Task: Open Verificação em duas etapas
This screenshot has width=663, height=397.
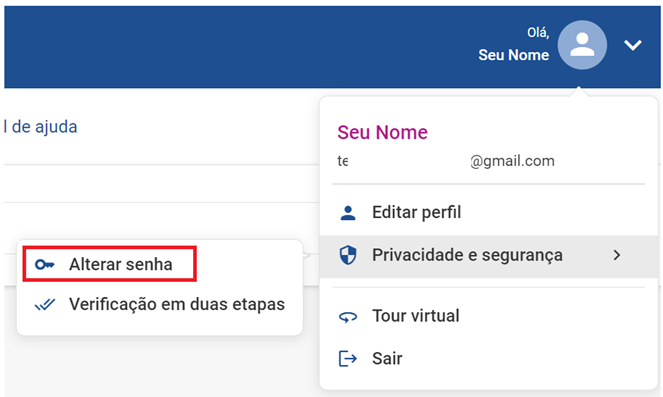Action: pyautogui.click(x=160, y=304)
